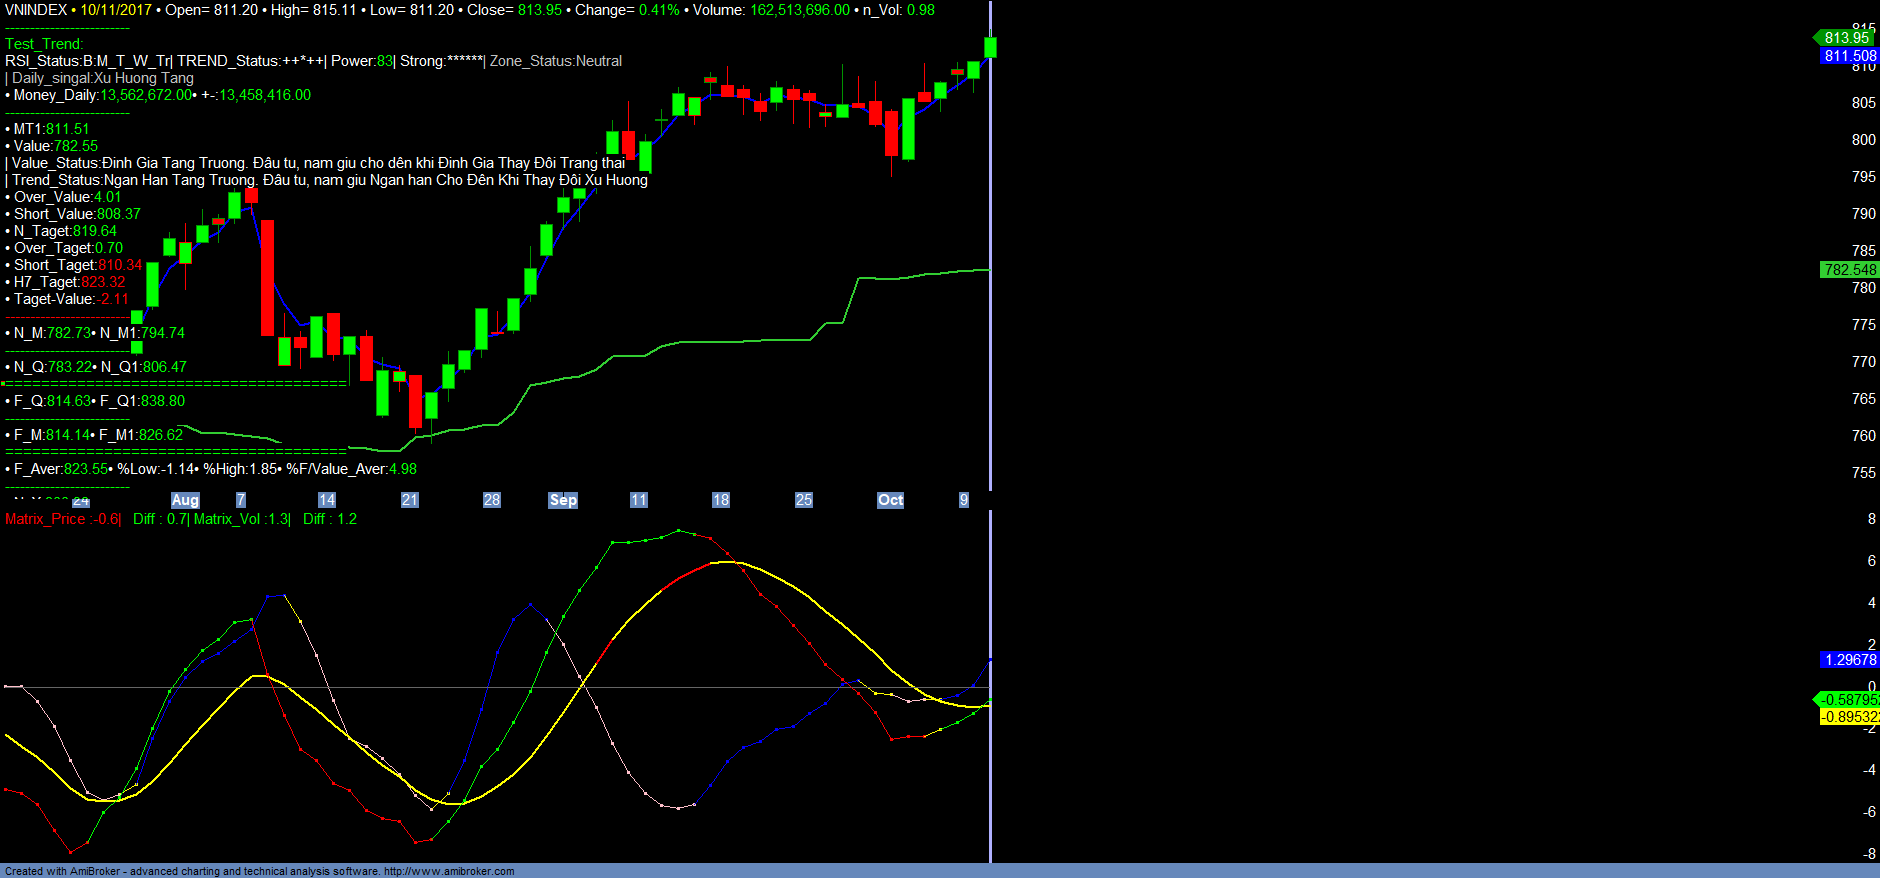Click the date marker 18 on the time axis

(x=720, y=500)
